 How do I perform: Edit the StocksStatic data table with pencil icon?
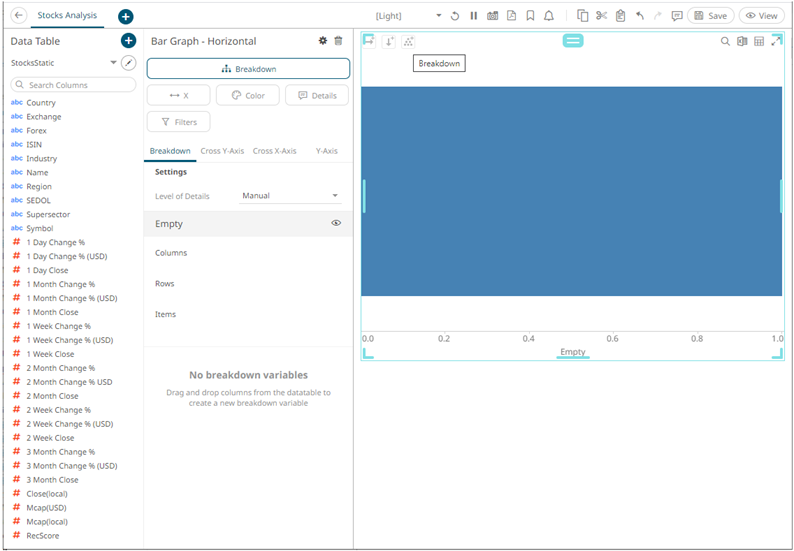128,63
